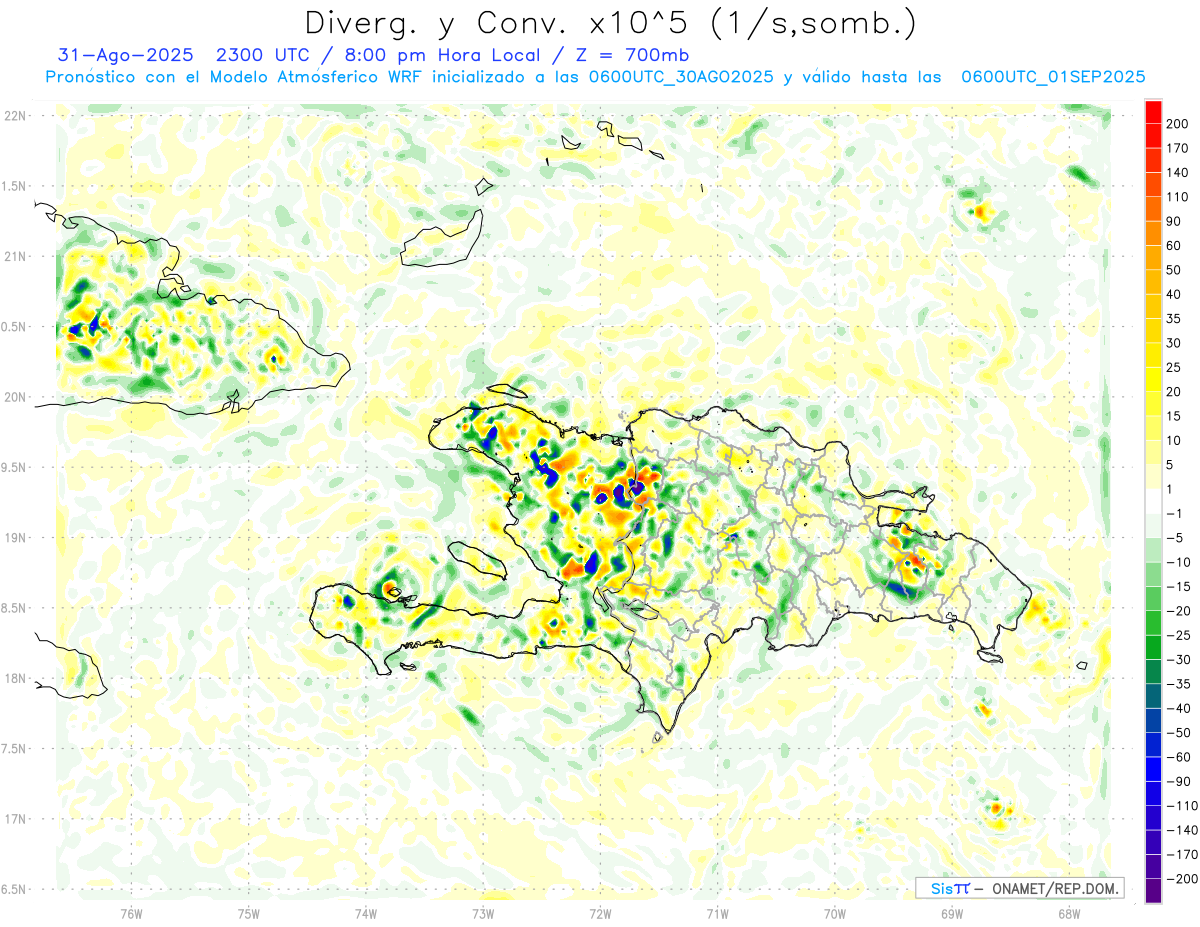Click the '75W' longitude label
The image size is (1200, 927).
click(x=249, y=914)
